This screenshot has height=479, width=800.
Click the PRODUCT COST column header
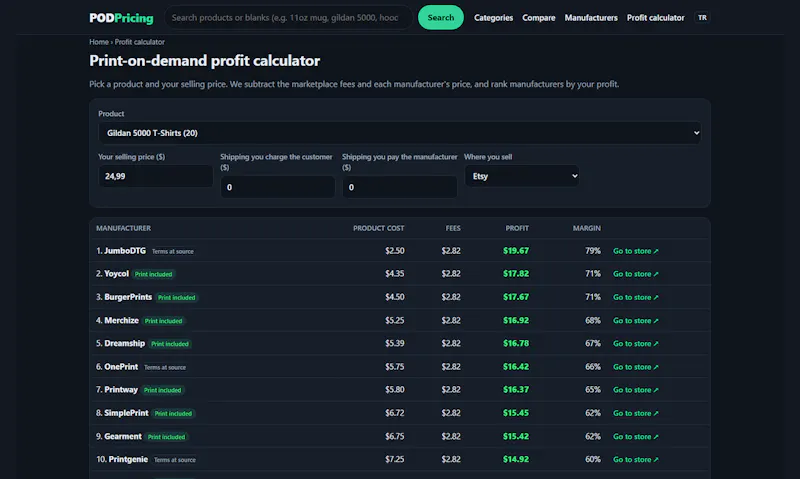[379, 229]
